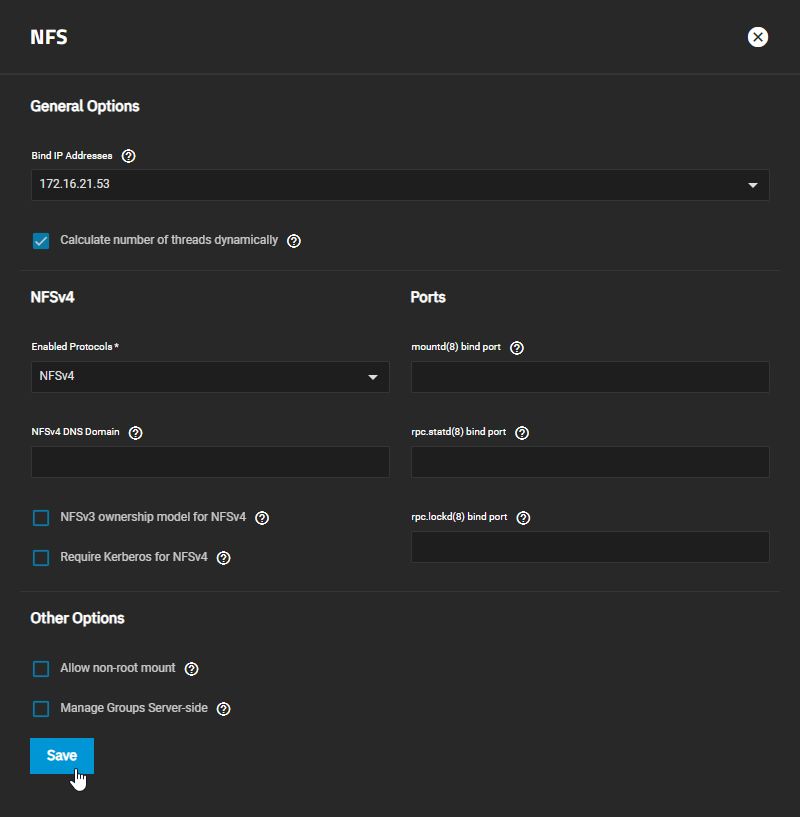Image resolution: width=800 pixels, height=817 pixels.
Task: Open help for rpc.lockd(8) bind port
Action: pyautogui.click(x=522, y=517)
